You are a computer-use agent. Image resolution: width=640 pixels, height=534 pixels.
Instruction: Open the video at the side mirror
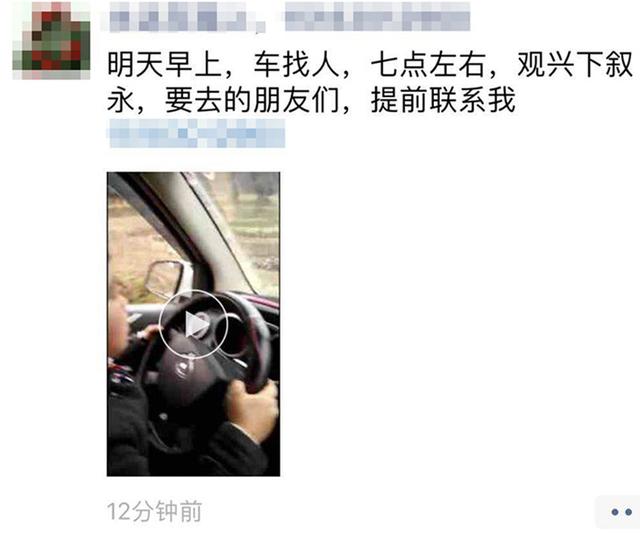[166, 279]
